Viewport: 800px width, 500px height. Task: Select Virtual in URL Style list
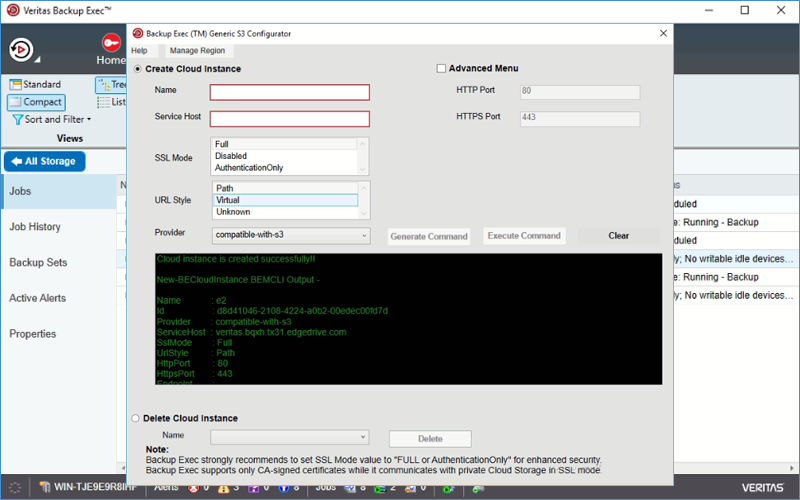[x=285, y=200]
